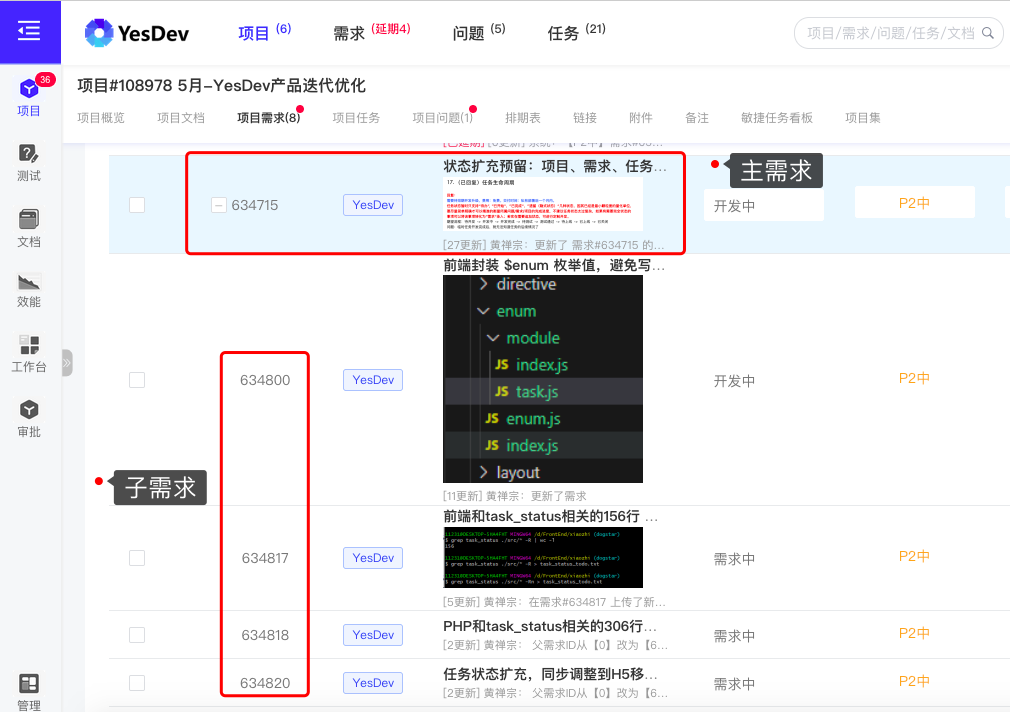Open requirement PHP和task_status相关的306行

(550, 626)
